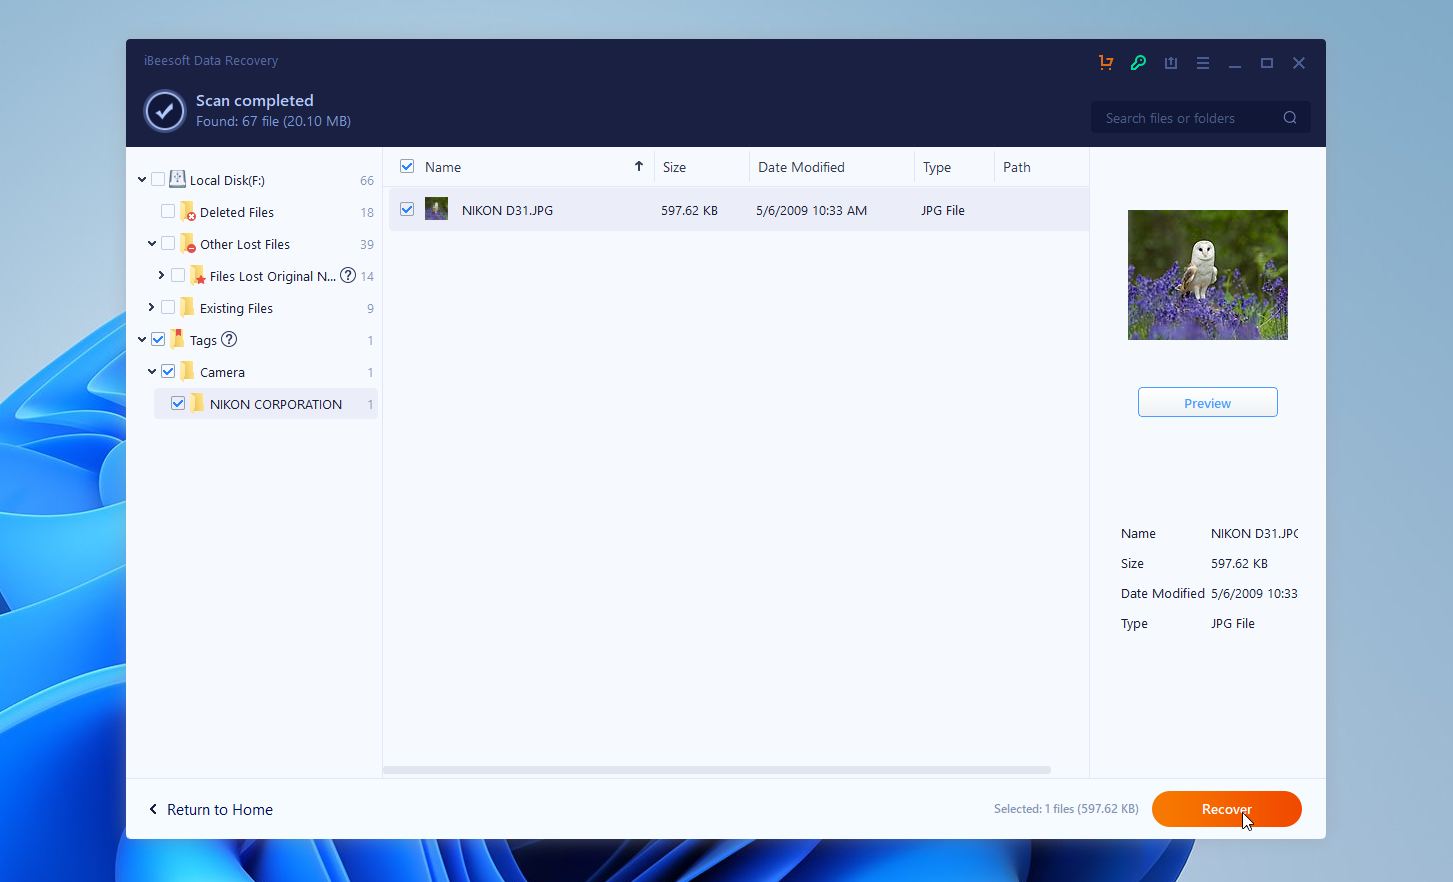
Task: Click the NIKON D31.JPG file thumbnail icon
Action: 436,209
